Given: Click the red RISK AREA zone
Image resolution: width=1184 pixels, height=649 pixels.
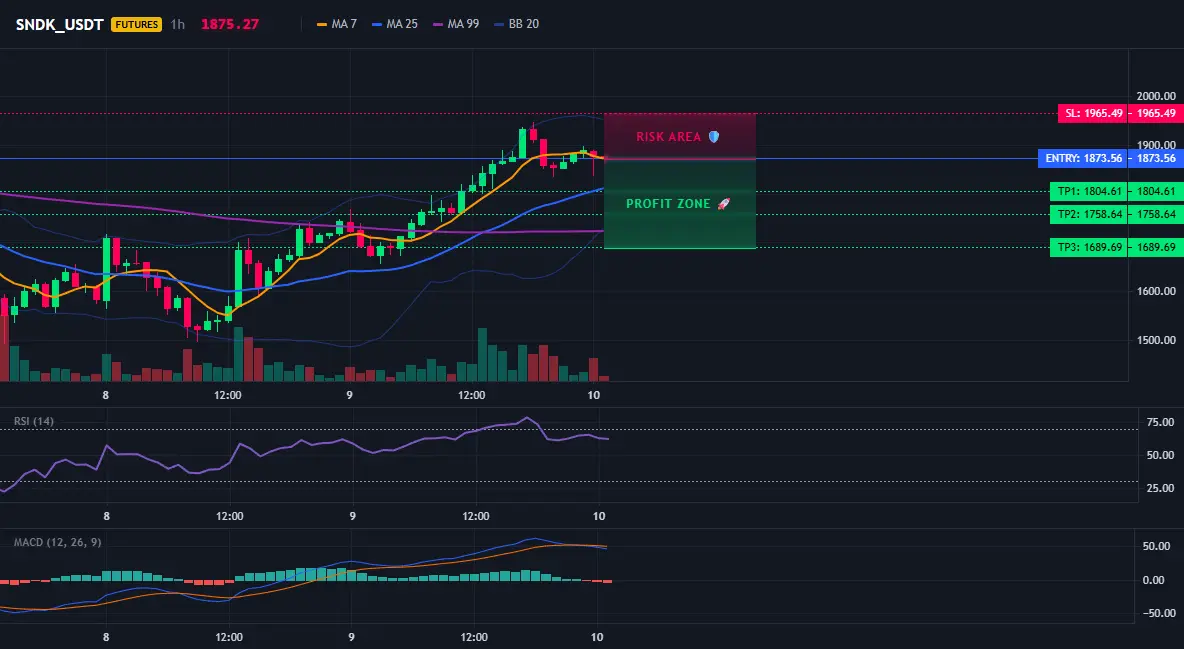Looking at the screenshot, I should 680,137.
